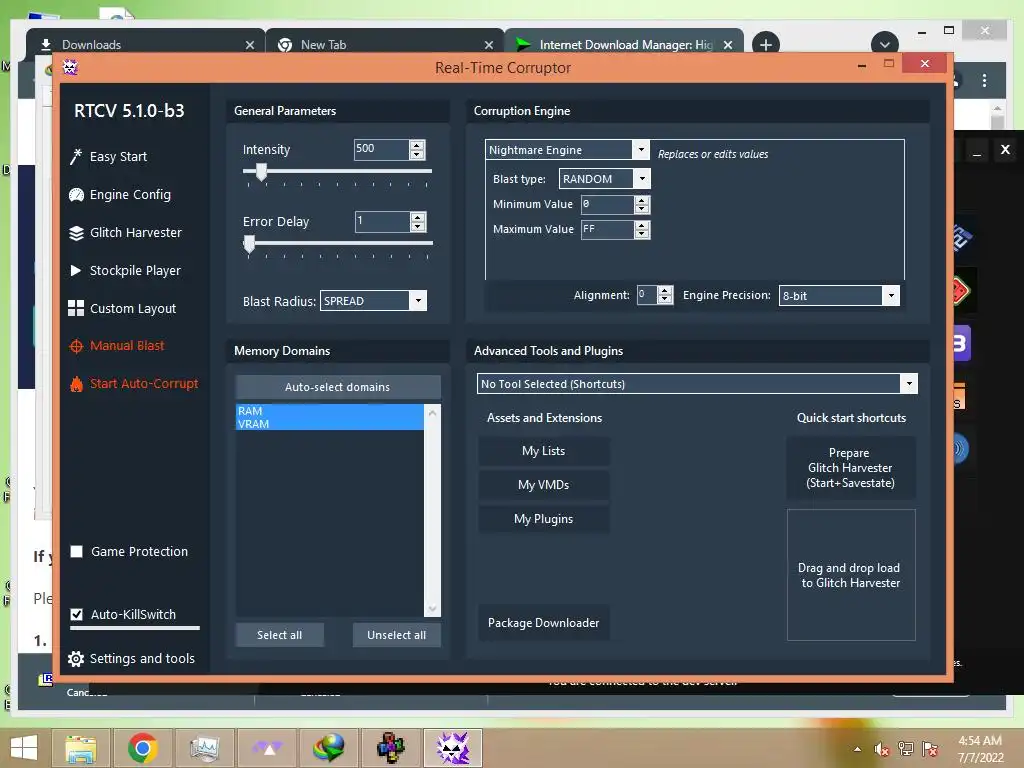Click Unselect all domains button
Image resolution: width=1024 pixels, height=768 pixels.
coord(396,635)
